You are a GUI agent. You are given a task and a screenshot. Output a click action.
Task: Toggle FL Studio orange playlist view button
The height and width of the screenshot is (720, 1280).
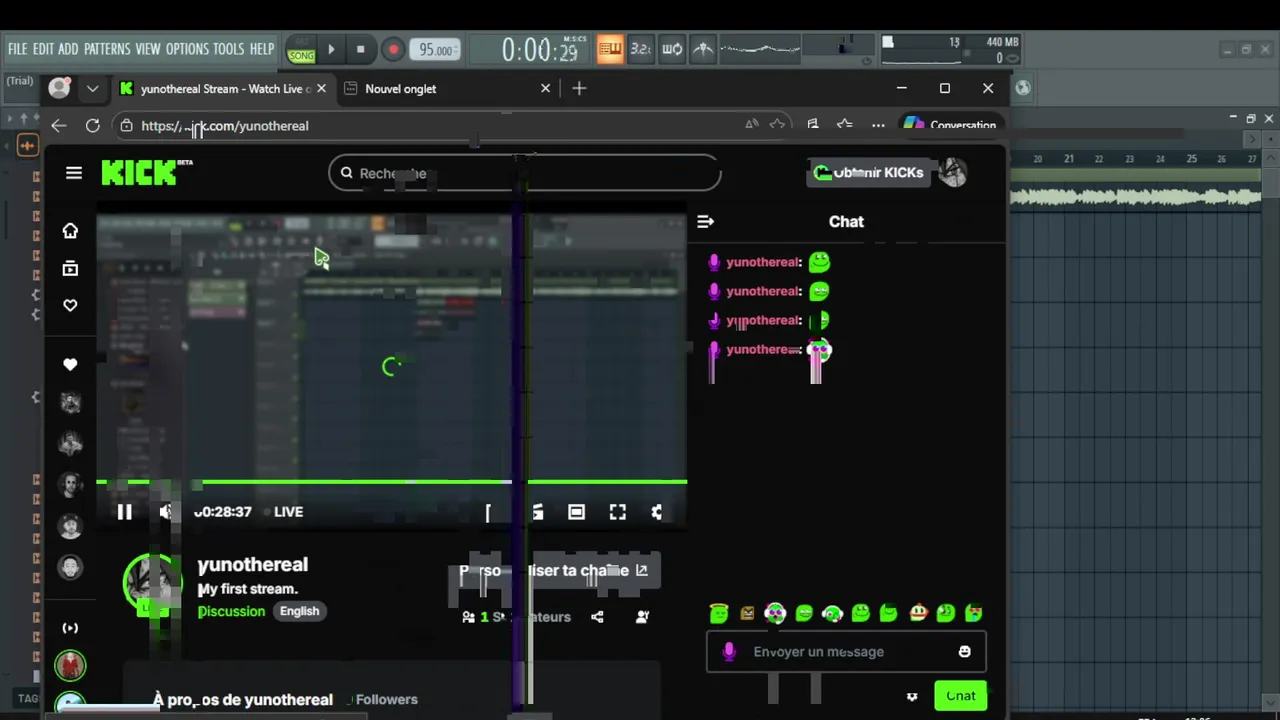610,49
